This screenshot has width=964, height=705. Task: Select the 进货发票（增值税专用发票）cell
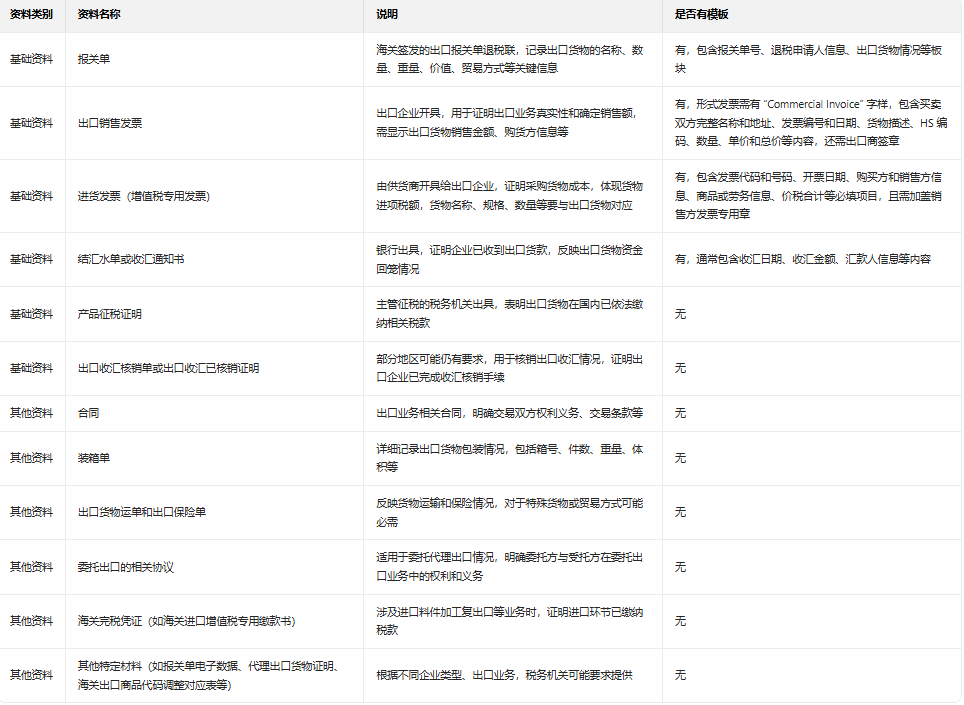[x=144, y=196]
